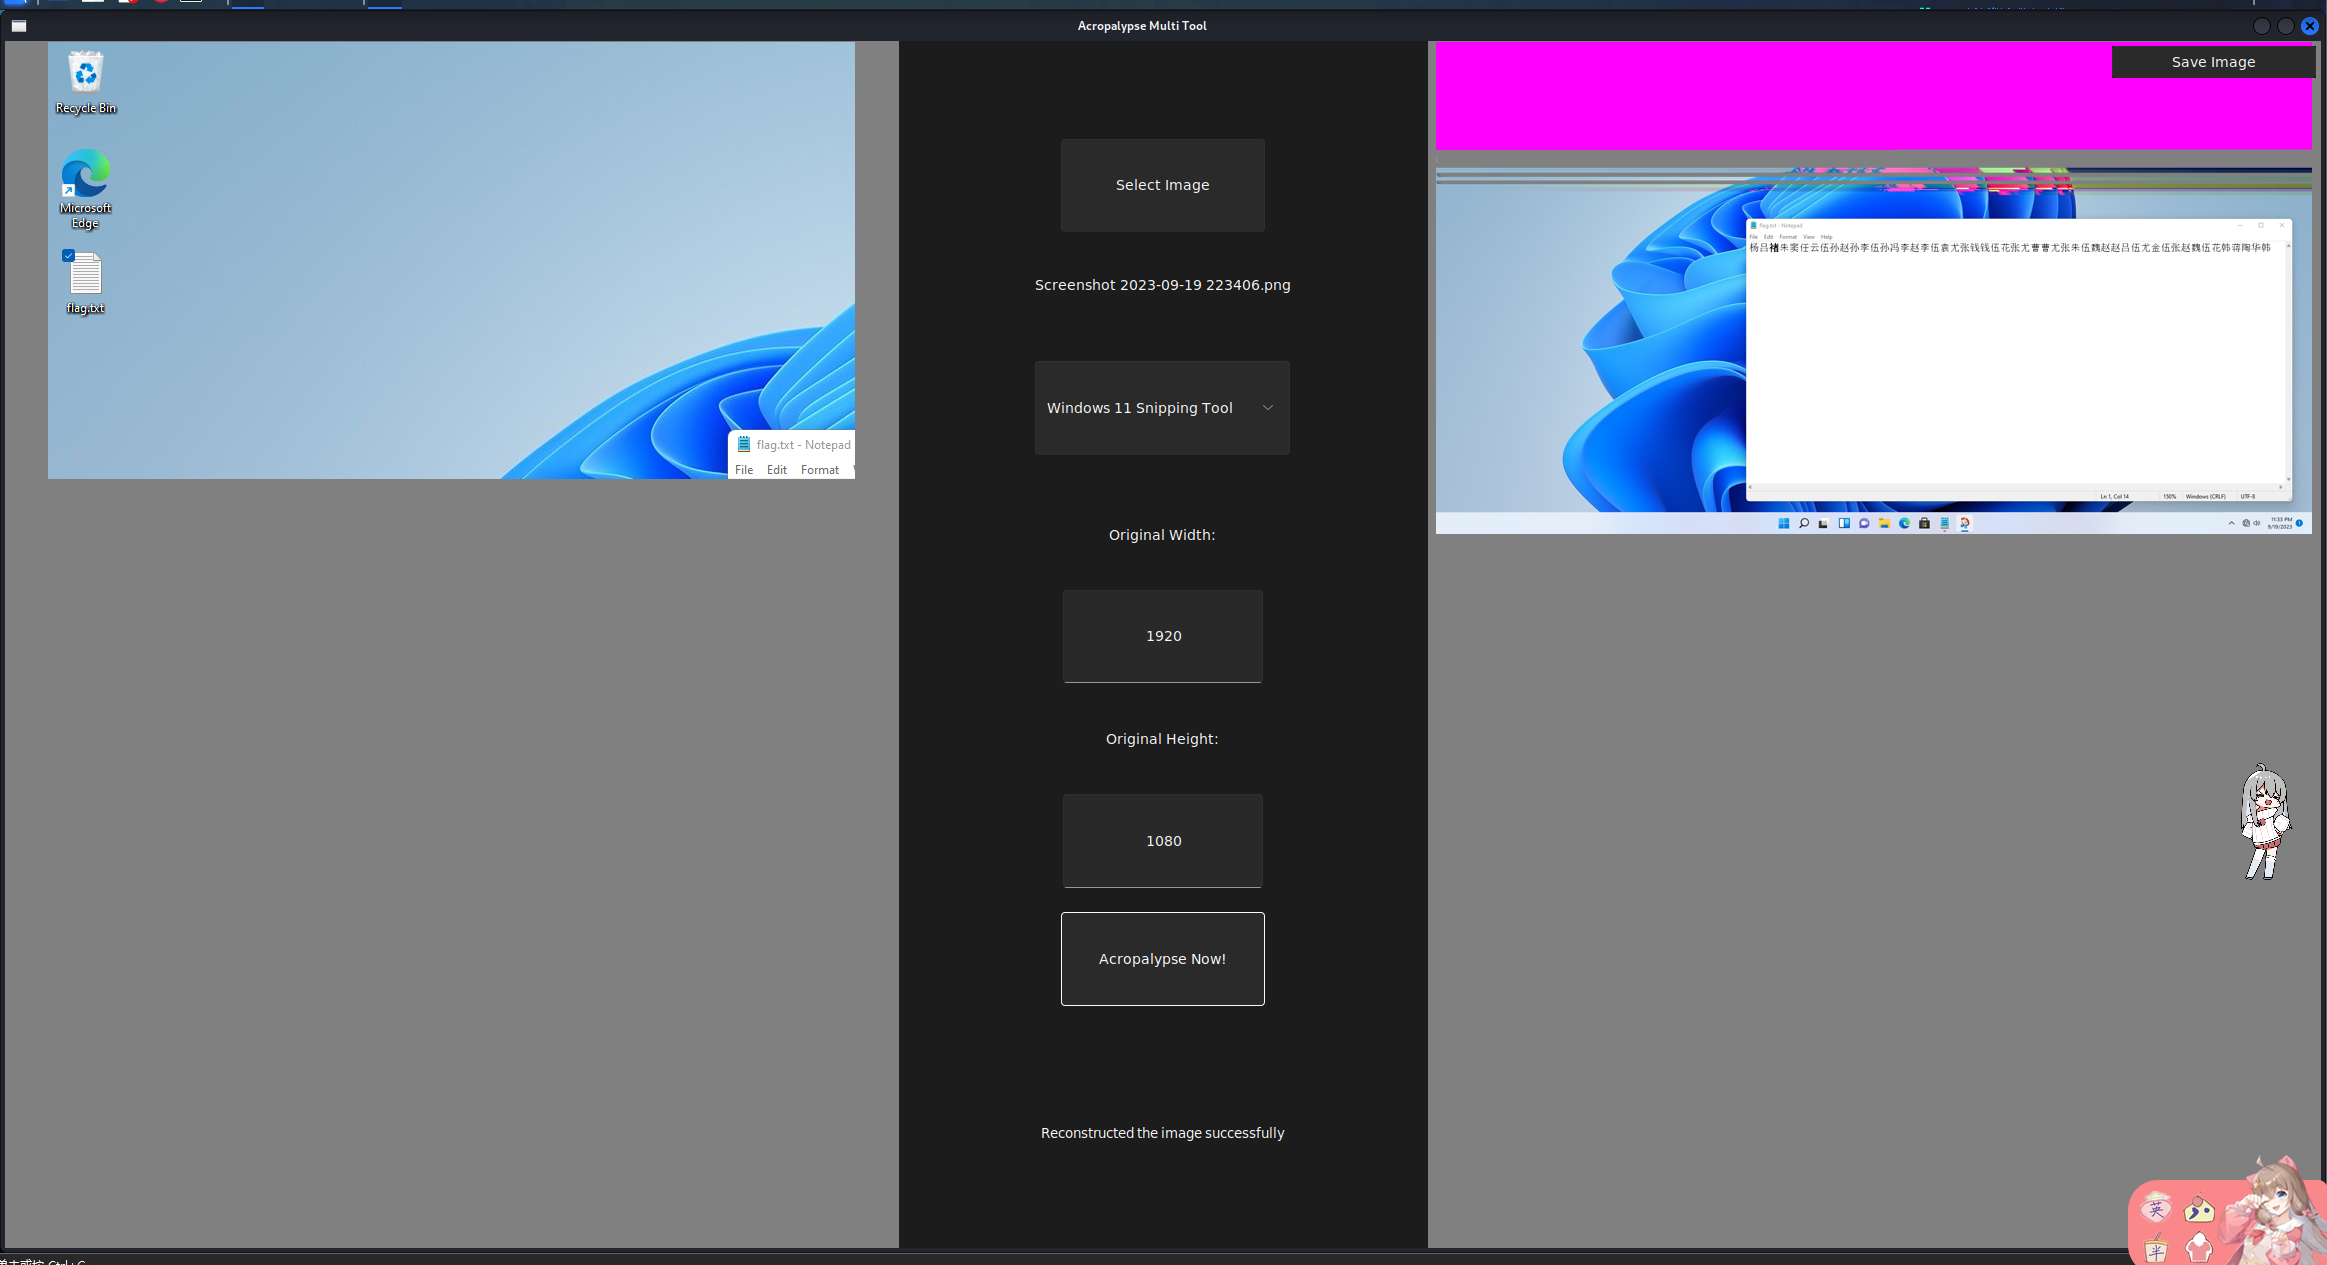Click File menu in cropped Notepad image
This screenshot has width=2327, height=1265.
744,470
